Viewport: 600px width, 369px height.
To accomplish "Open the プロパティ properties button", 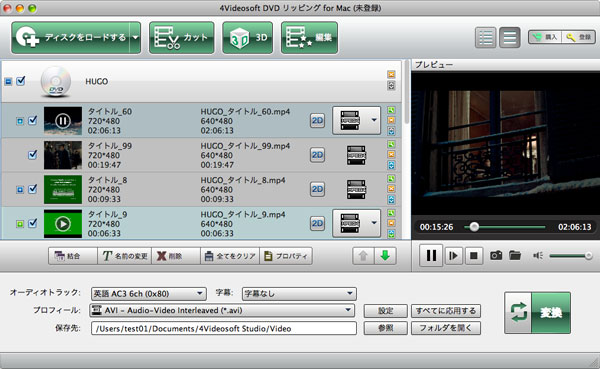I will point(286,256).
